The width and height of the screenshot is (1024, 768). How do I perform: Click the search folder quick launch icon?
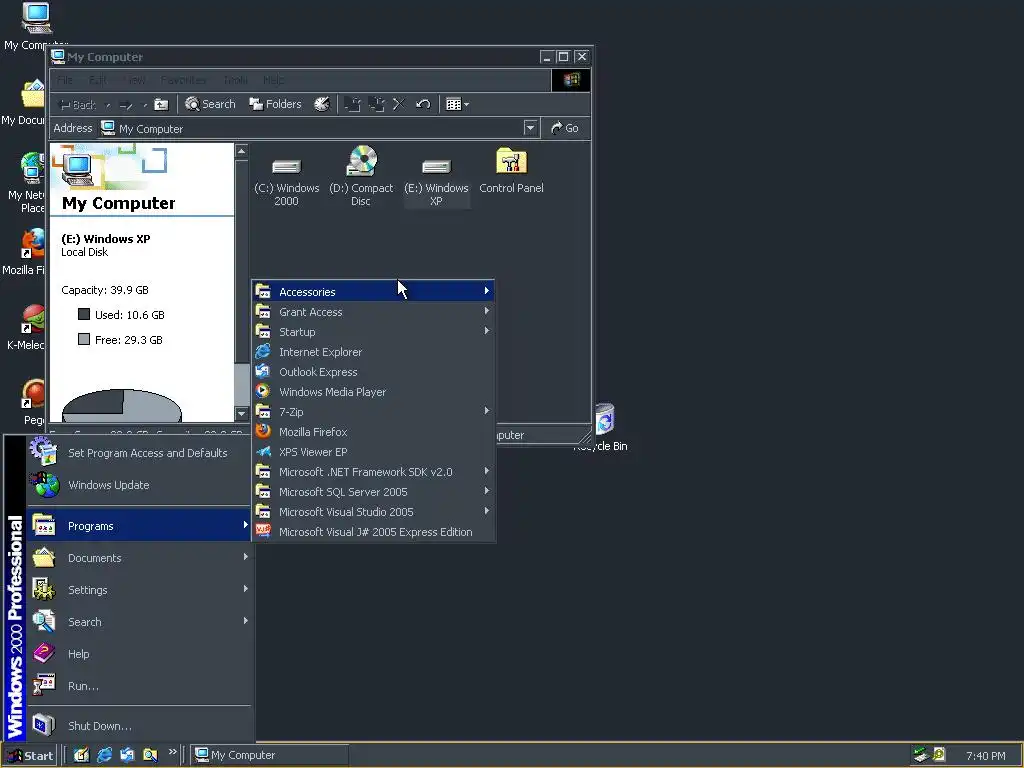pos(150,755)
